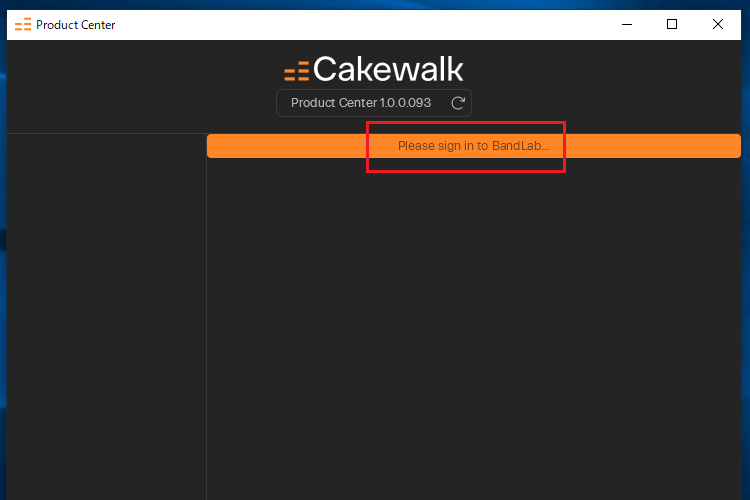Click the Product Center 1.0.0.093 version text
The height and width of the screenshot is (500, 750).
coord(361,103)
